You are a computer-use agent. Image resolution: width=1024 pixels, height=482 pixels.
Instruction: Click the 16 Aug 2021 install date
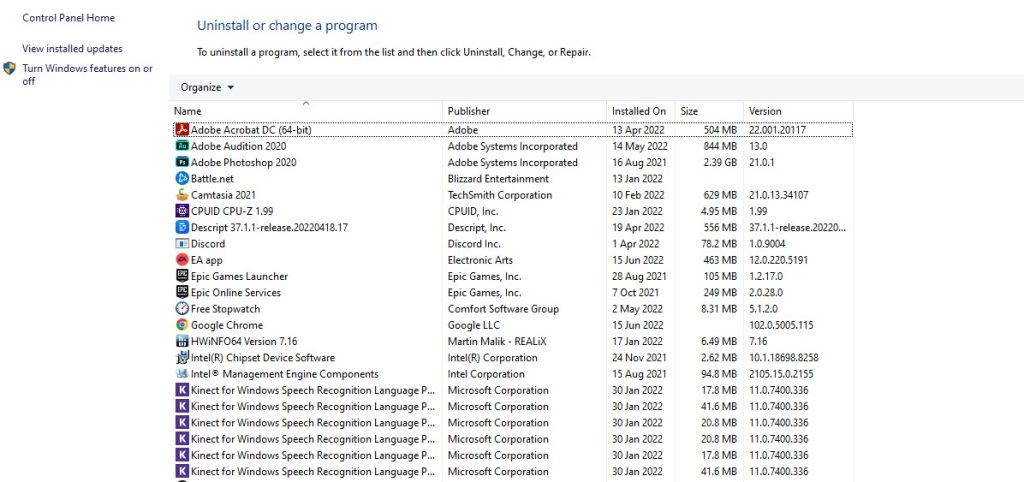tap(639, 163)
